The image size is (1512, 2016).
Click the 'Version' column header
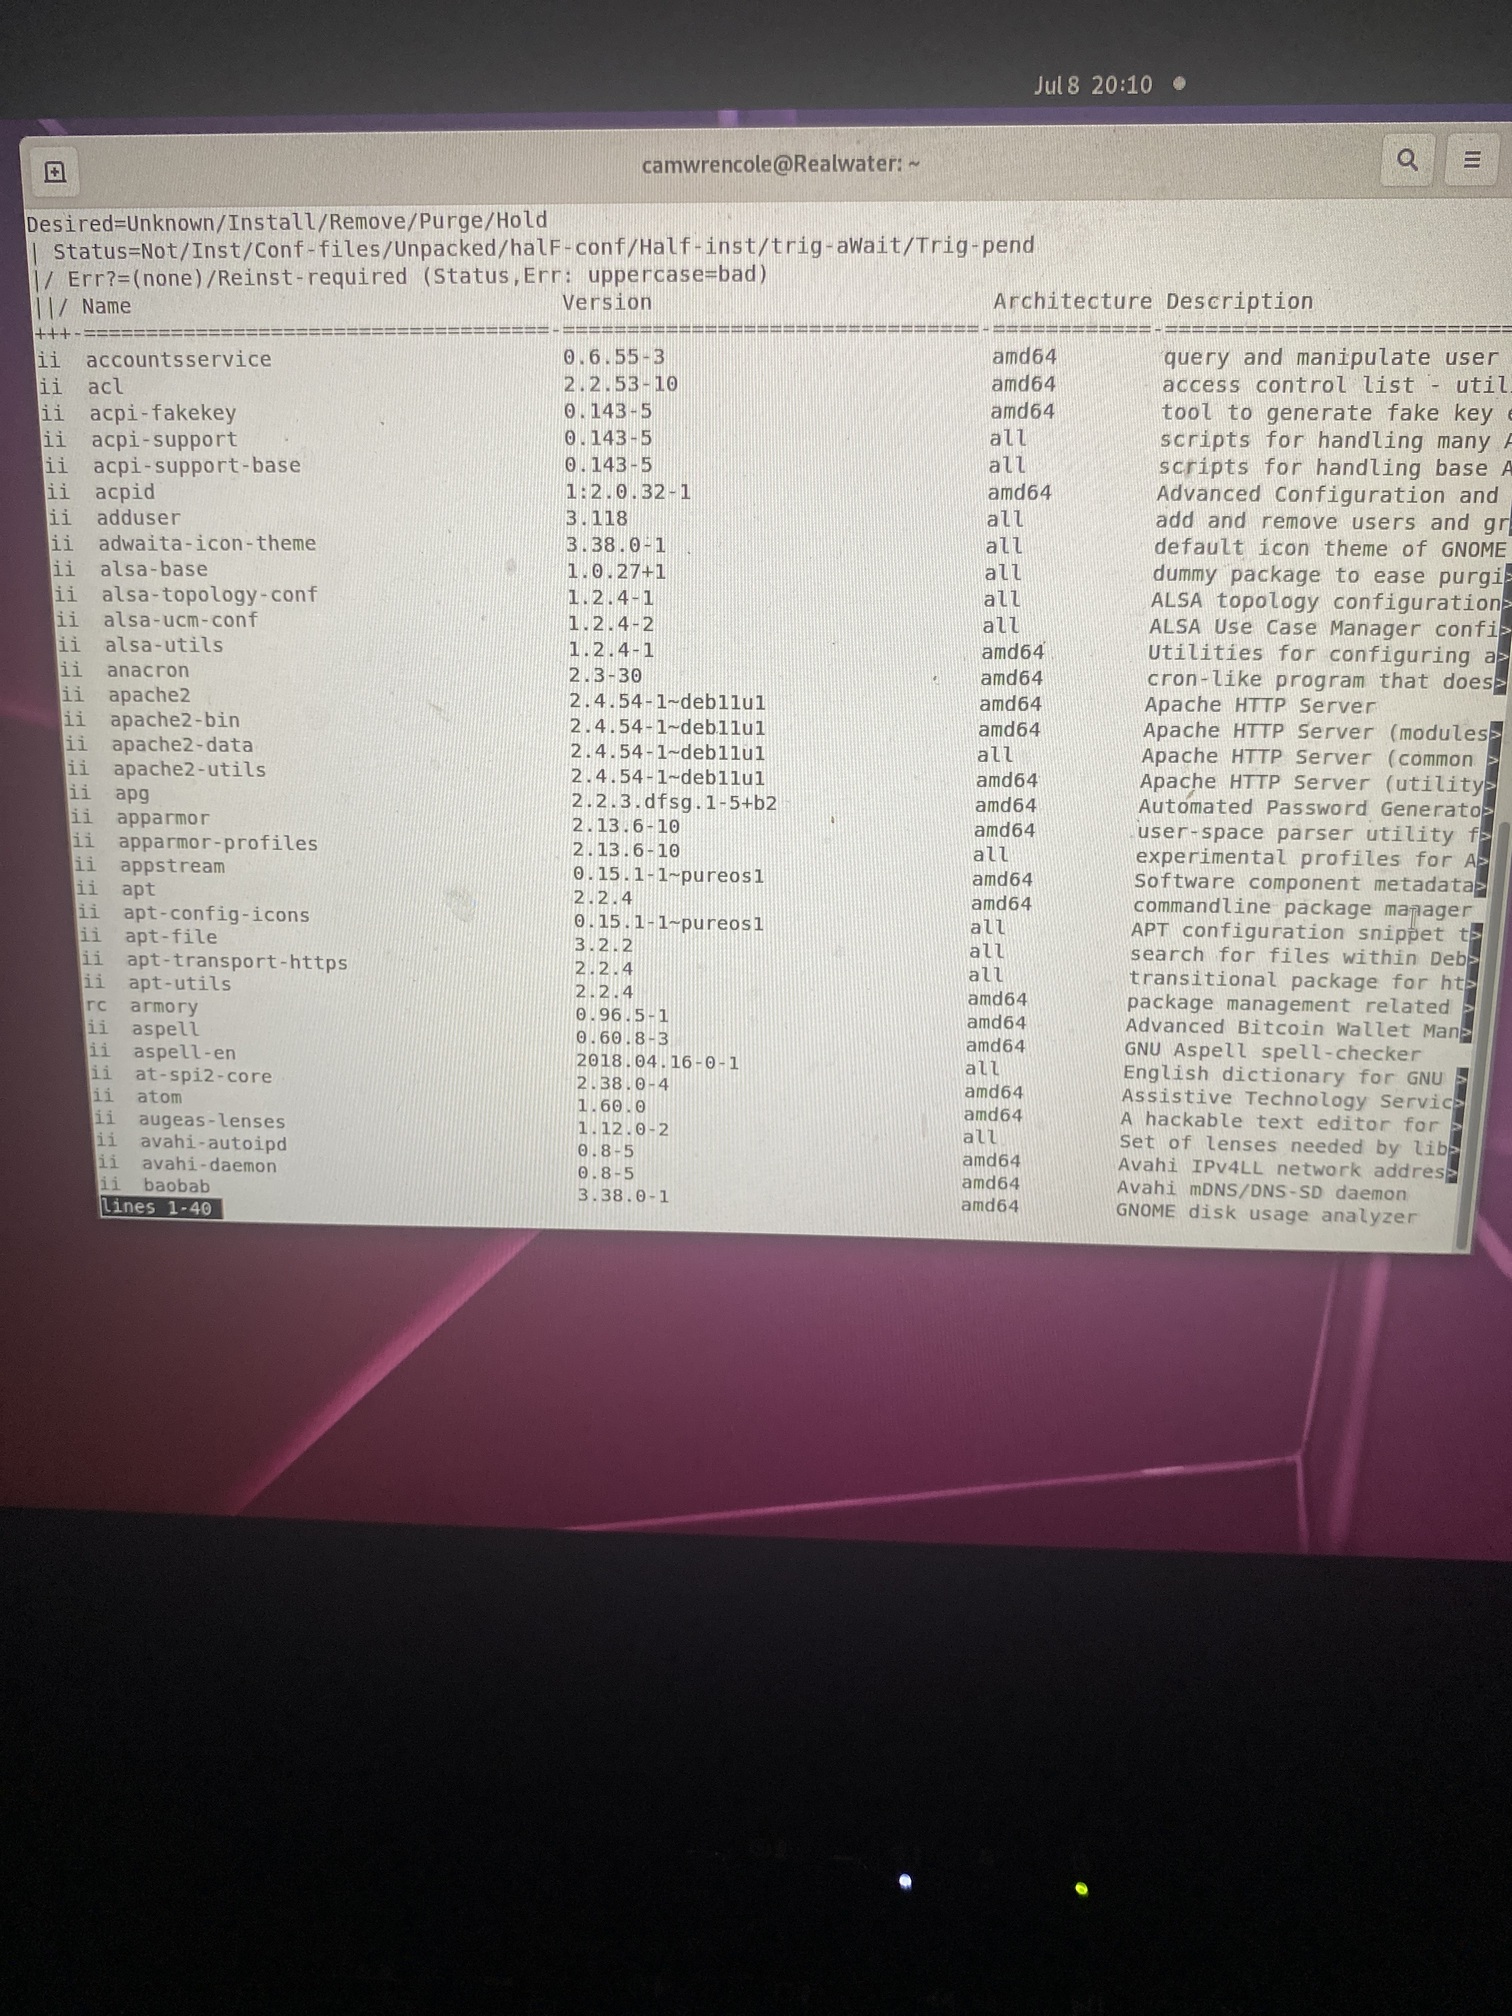tap(607, 302)
